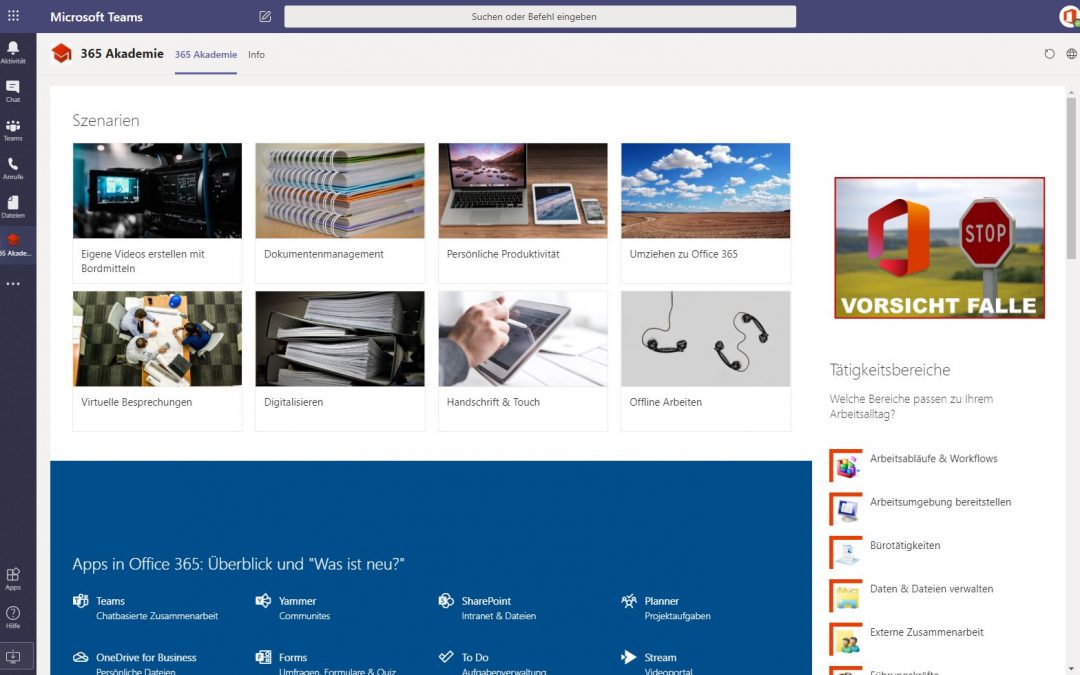The width and height of the screenshot is (1080, 675).
Task: Expand more apps ellipsis in sidebar
Action: 13,284
